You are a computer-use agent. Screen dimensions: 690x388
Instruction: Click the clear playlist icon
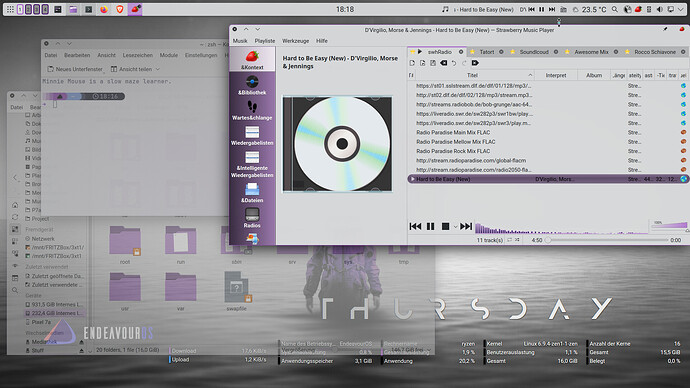tap(444, 63)
